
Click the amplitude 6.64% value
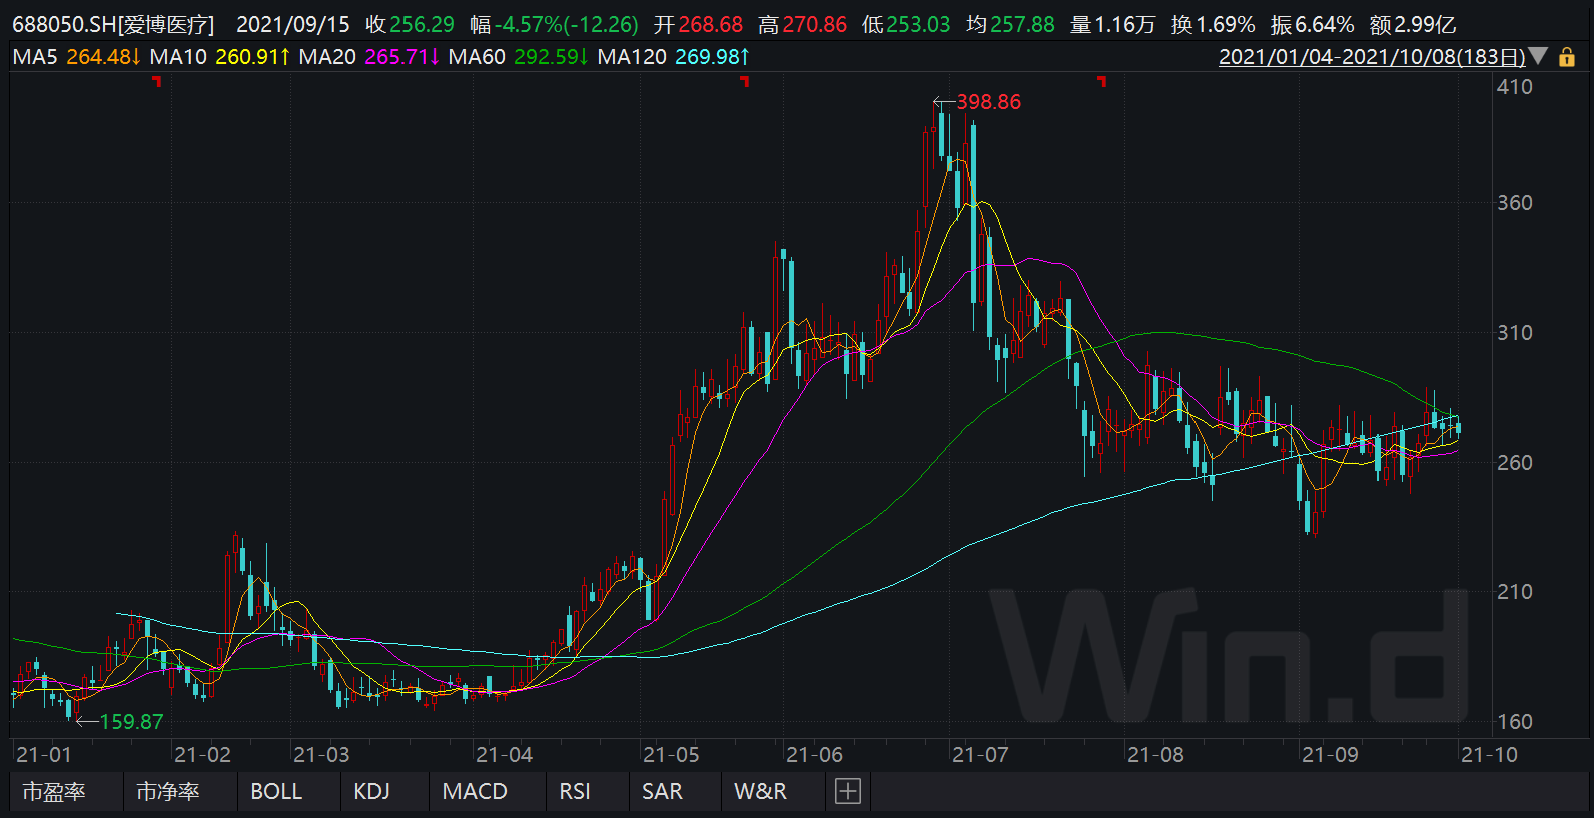(x=1325, y=25)
